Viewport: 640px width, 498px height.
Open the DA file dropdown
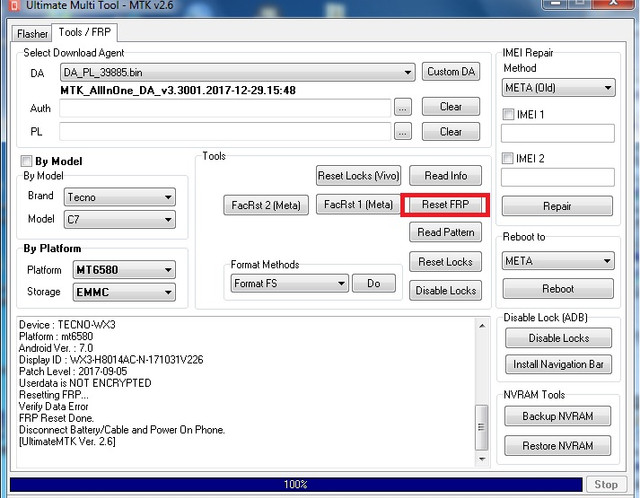pyautogui.click(x=238, y=73)
